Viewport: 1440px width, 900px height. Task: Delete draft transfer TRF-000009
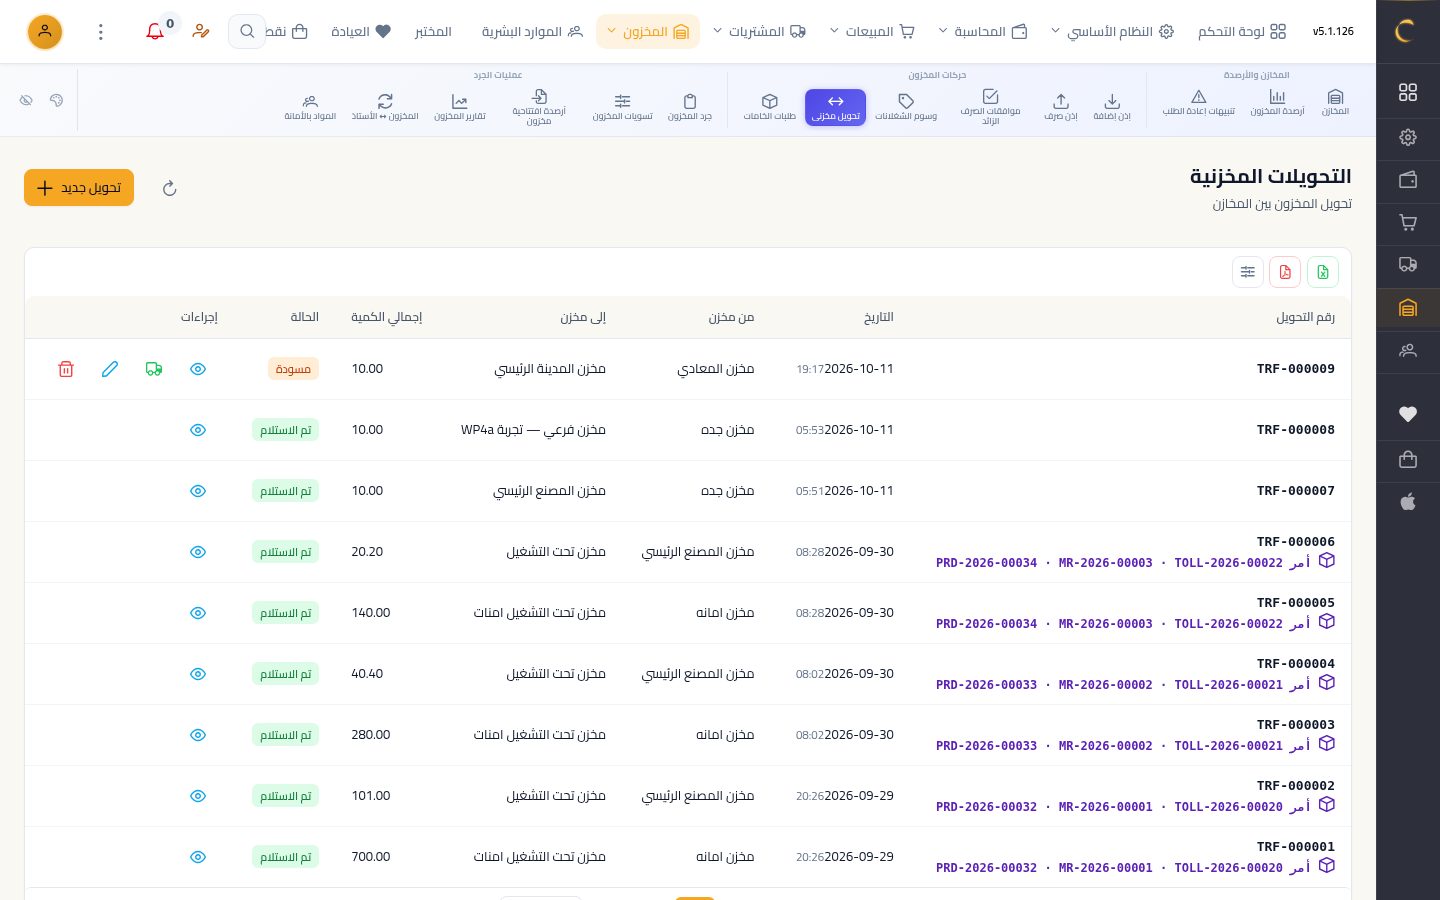[66, 369]
